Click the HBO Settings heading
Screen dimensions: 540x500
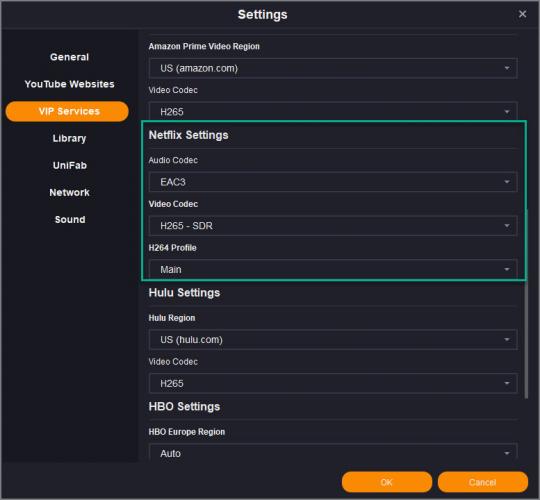184,406
